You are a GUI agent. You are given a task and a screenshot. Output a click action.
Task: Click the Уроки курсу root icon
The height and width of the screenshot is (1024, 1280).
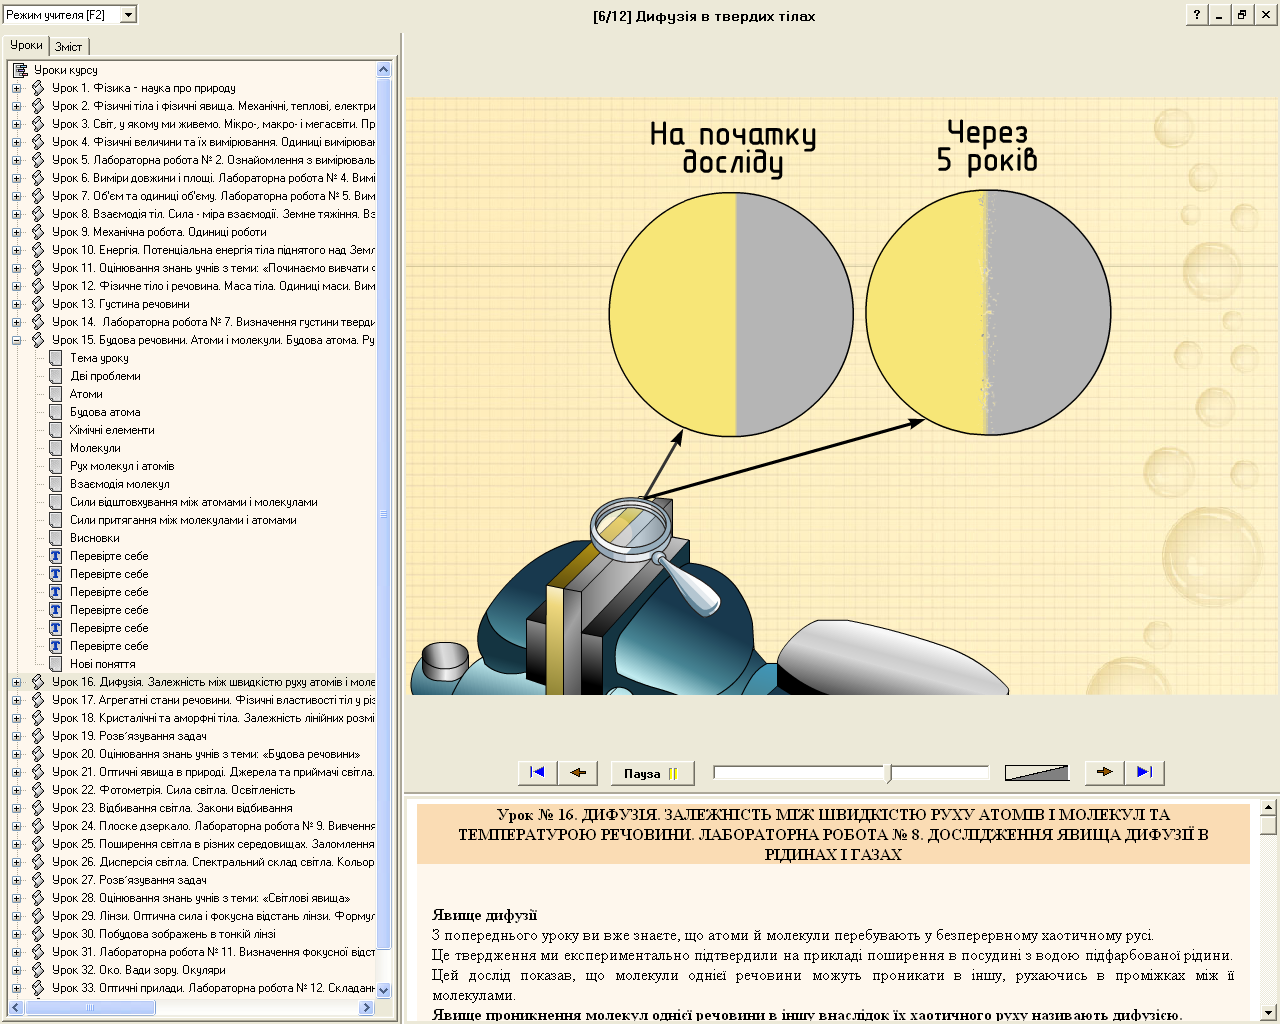click(x=20, y=70)
